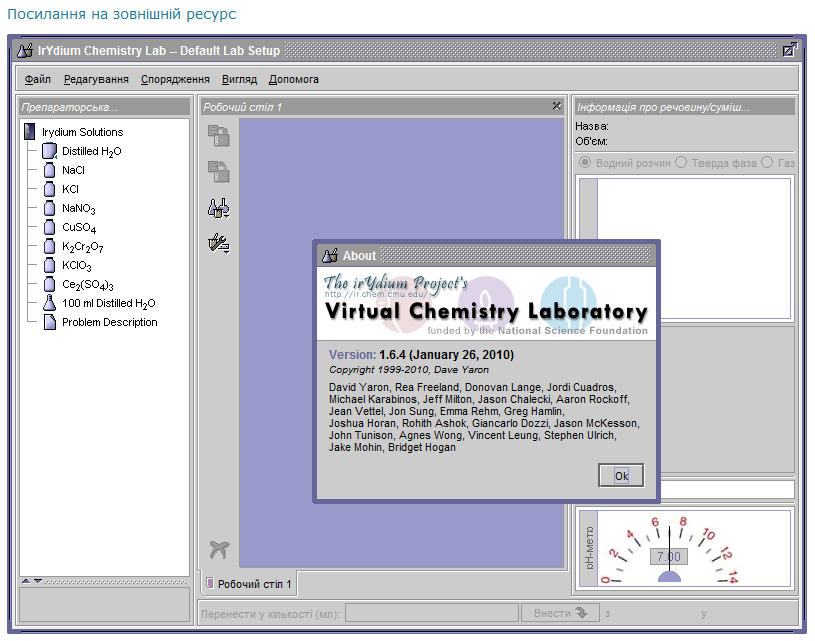The height and width of the screenshot is (641, 815).
Task: Click the Назва: label in info panel
Action: [591, 126]
